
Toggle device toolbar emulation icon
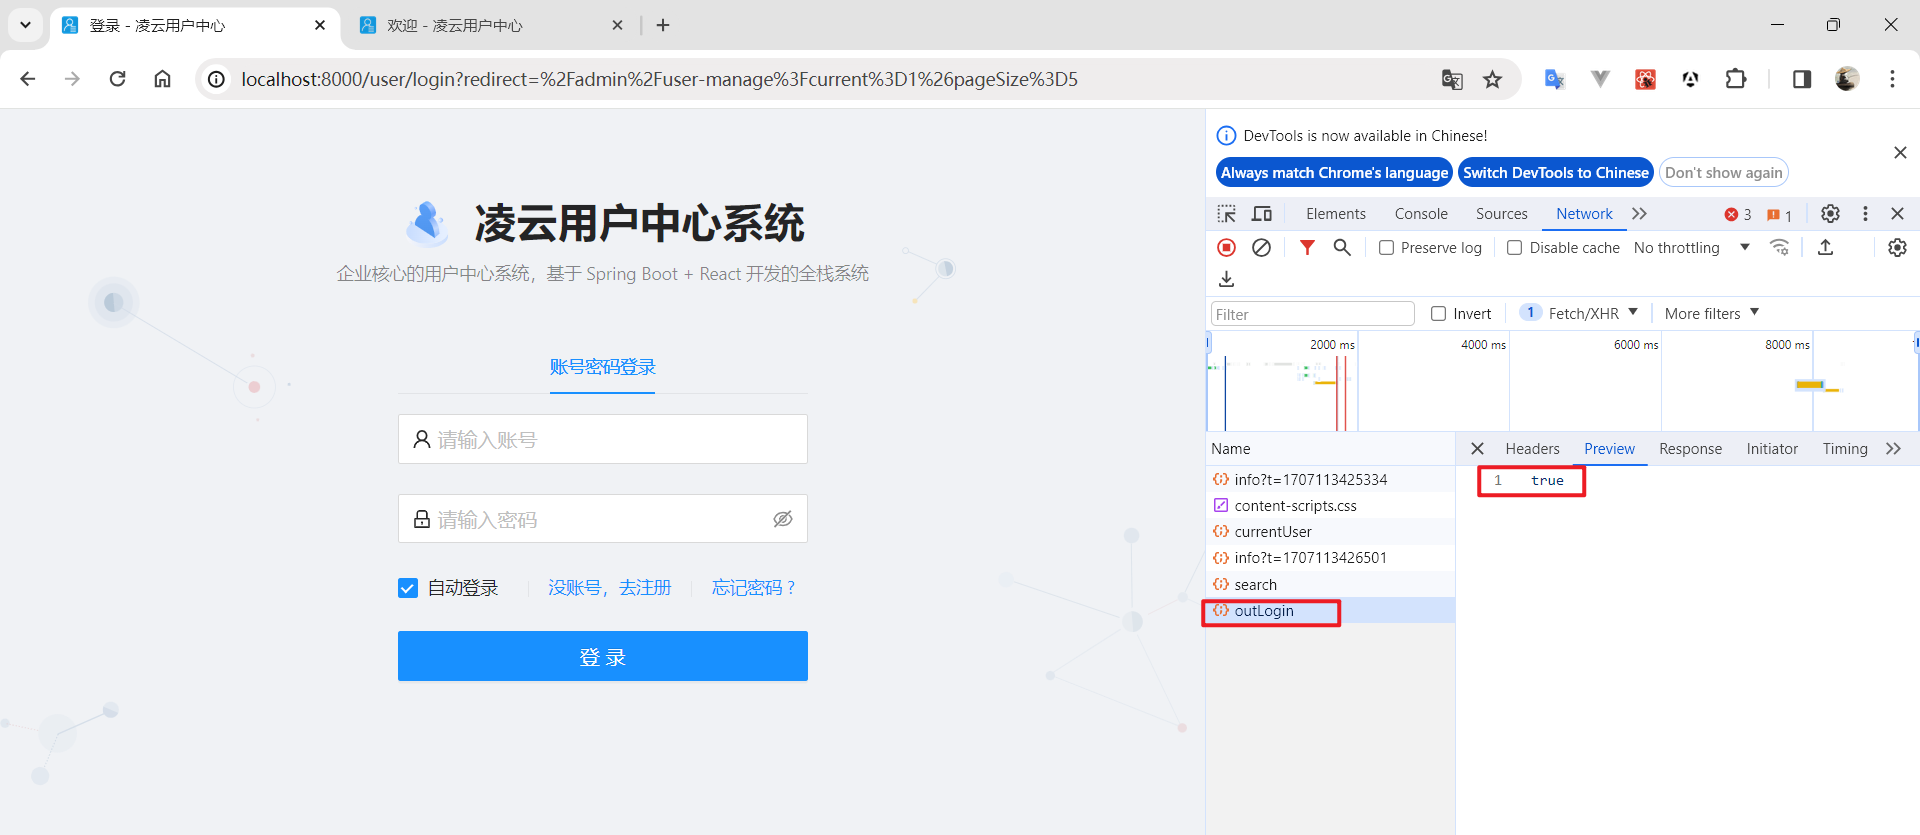click(x=1262, y=214)
